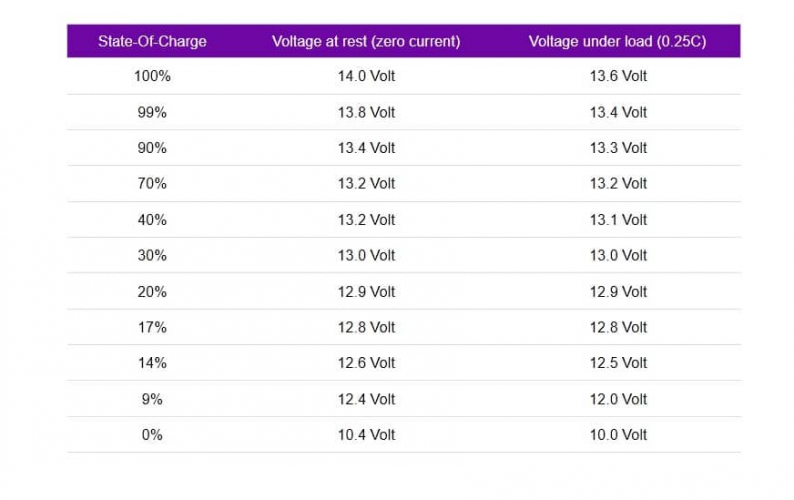Viewport: 794px width, 500px height.
Task: Click the 13.3 Volt under-load cell
Action: pos(618,148)
